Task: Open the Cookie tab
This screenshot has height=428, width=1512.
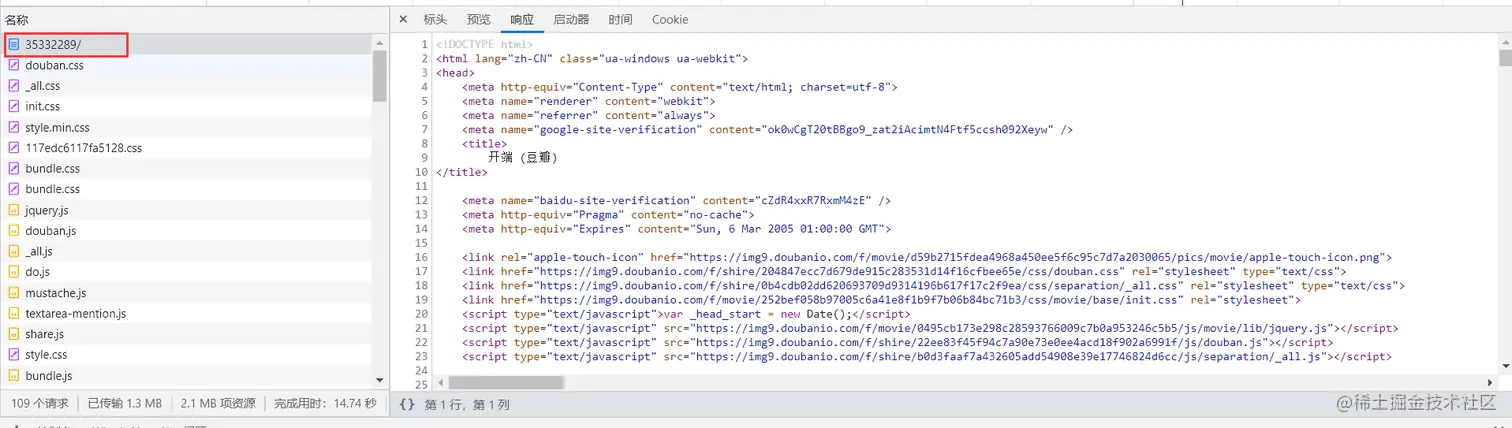Action: tap(670, 20)
